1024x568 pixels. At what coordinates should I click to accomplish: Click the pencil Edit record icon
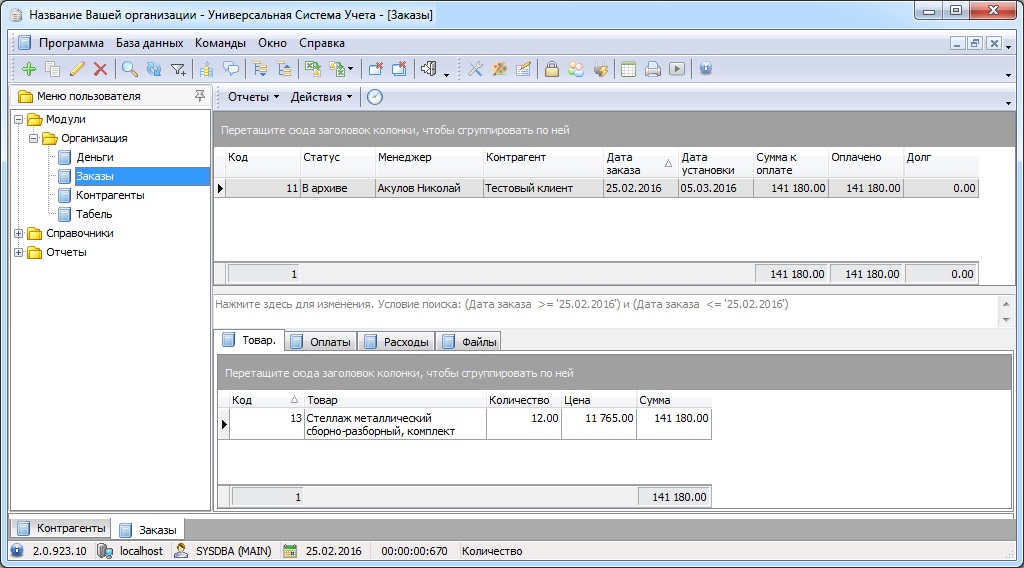coord(76,69)
